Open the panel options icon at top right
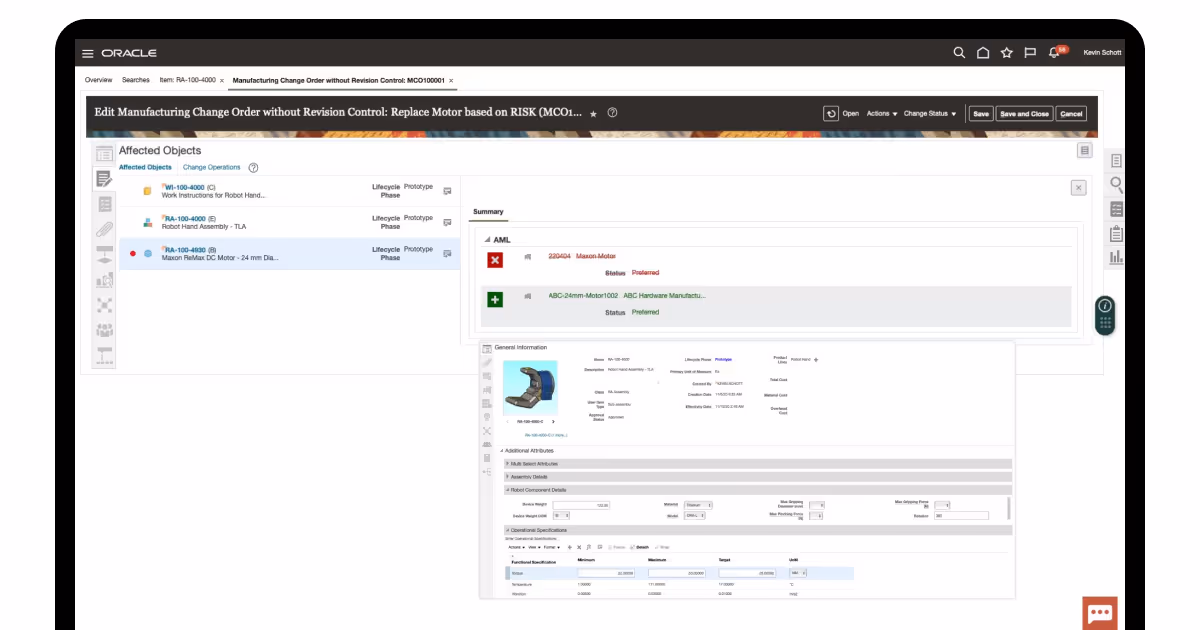Viewport: 1200px width, 630px height. [1084, 150]
